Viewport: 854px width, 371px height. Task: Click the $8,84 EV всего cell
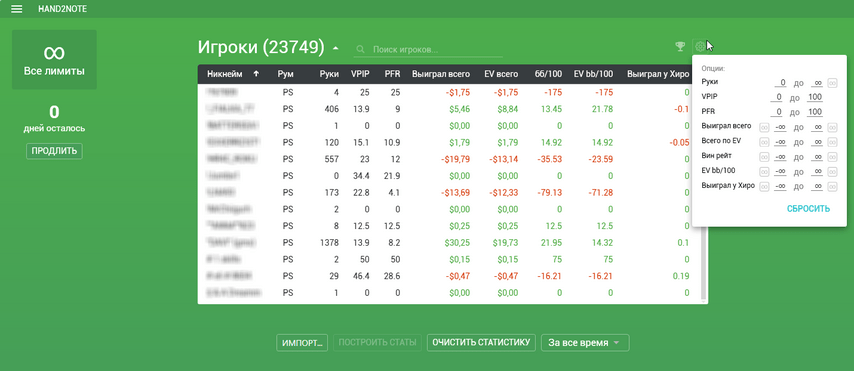pos(507,109)
